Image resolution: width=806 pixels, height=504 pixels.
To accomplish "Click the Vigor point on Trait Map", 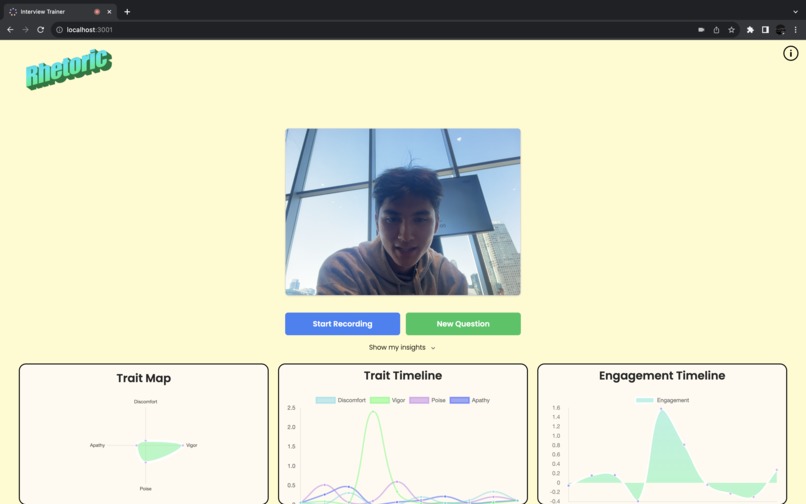I will pos(182,445).
